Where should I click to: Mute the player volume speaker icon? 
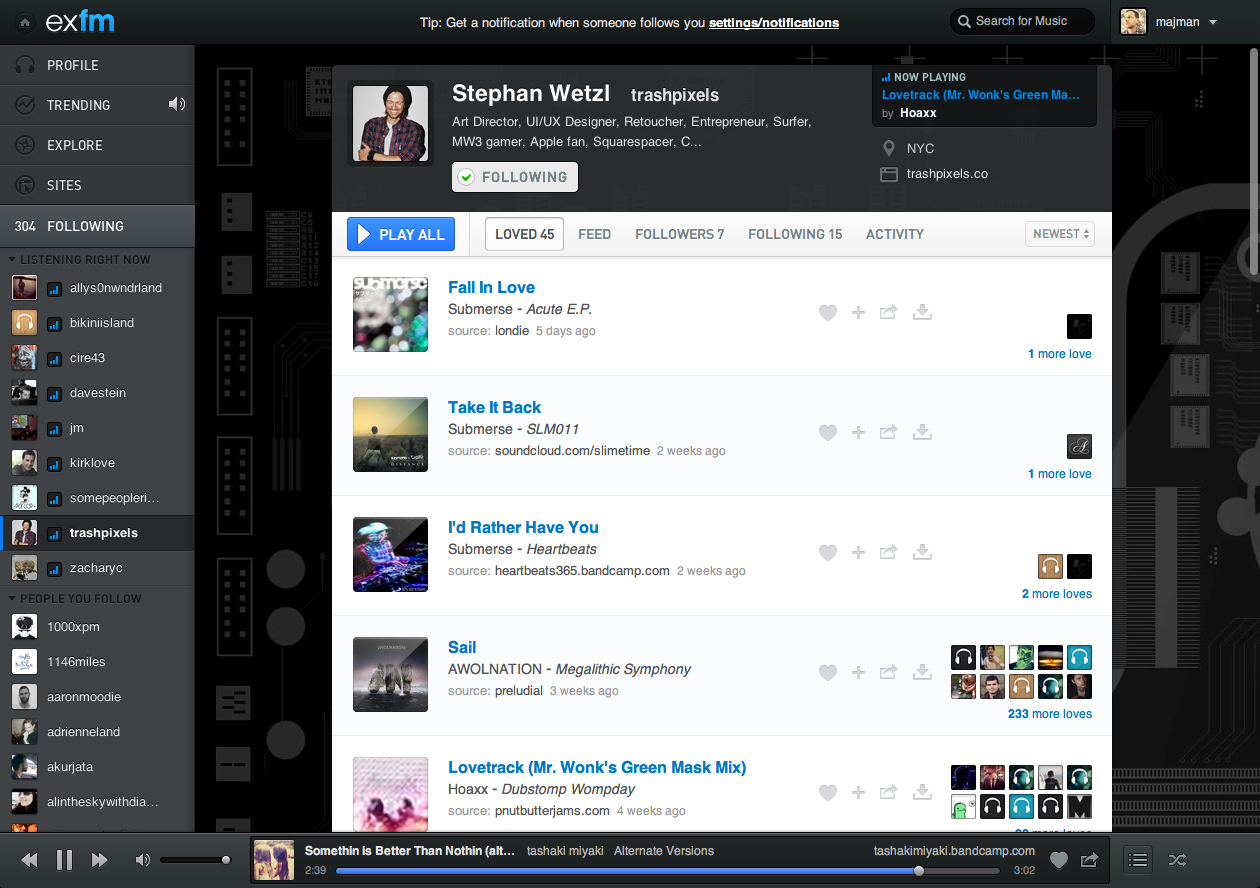[x=143, y=860]
